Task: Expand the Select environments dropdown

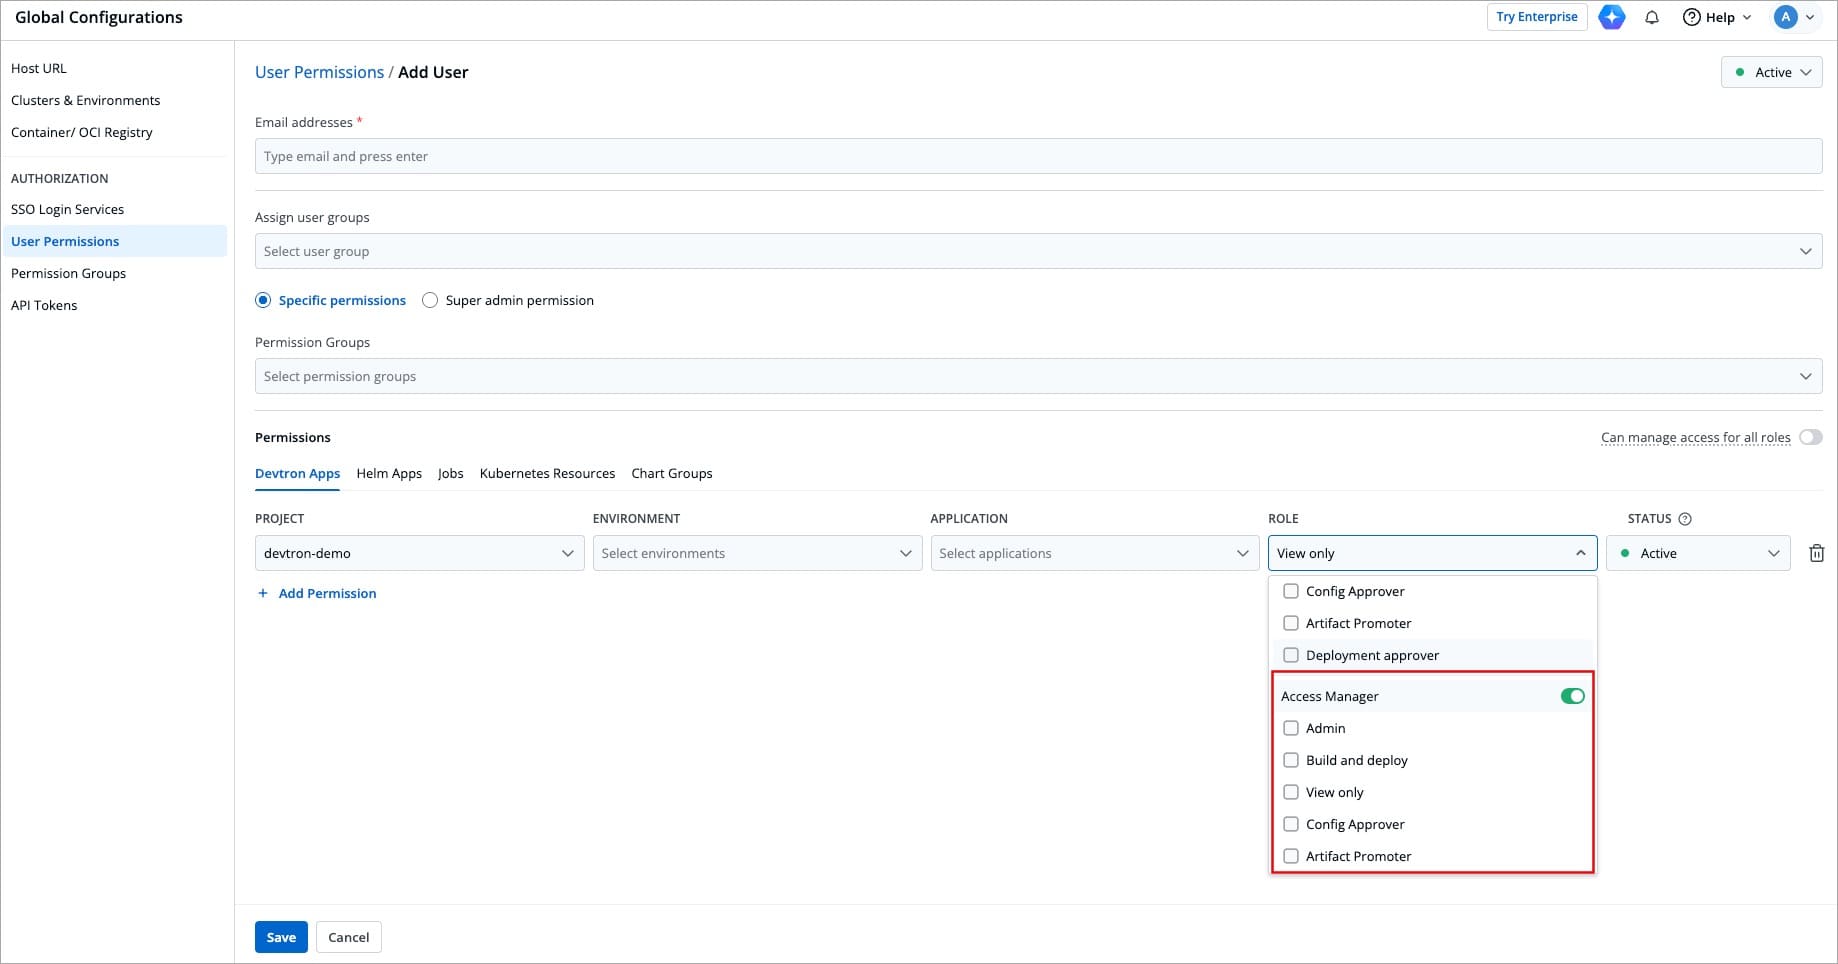Action: pyautogui.click(x=757, y=553)
